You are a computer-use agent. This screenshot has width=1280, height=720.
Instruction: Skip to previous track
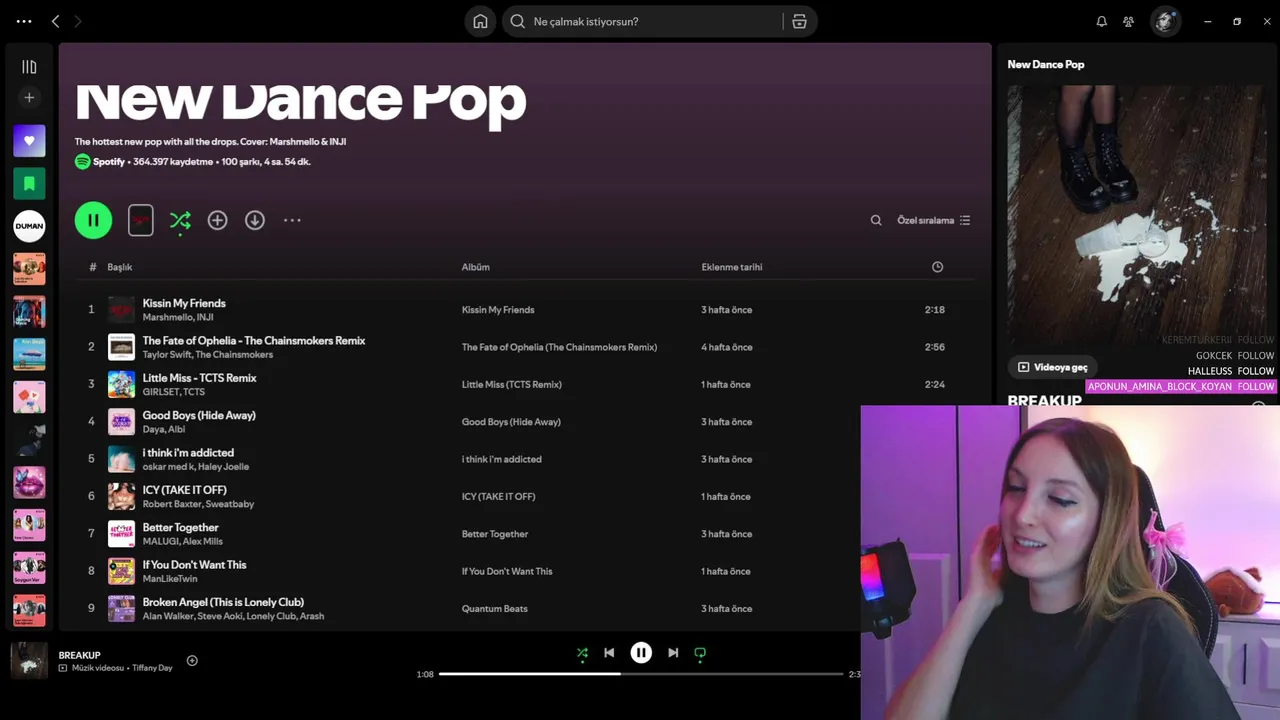609,653
